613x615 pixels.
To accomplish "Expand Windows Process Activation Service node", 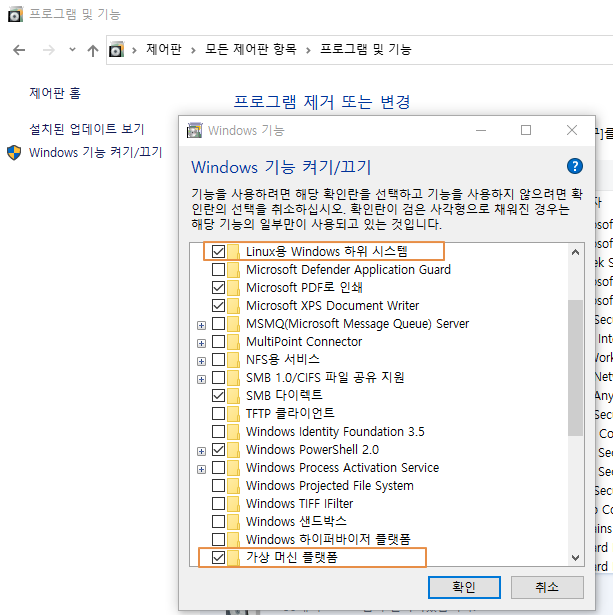I will tap(201, 469).
